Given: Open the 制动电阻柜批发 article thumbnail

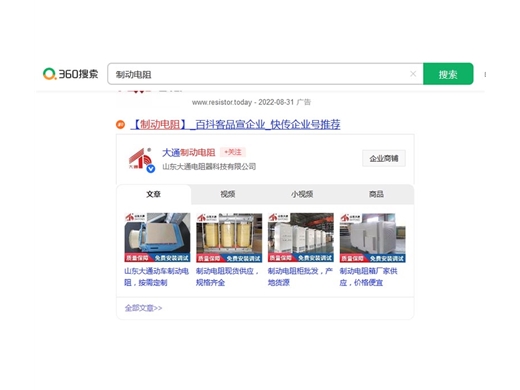Looking at the screenshot, I should pyautogui.click(x=301, y=238).
